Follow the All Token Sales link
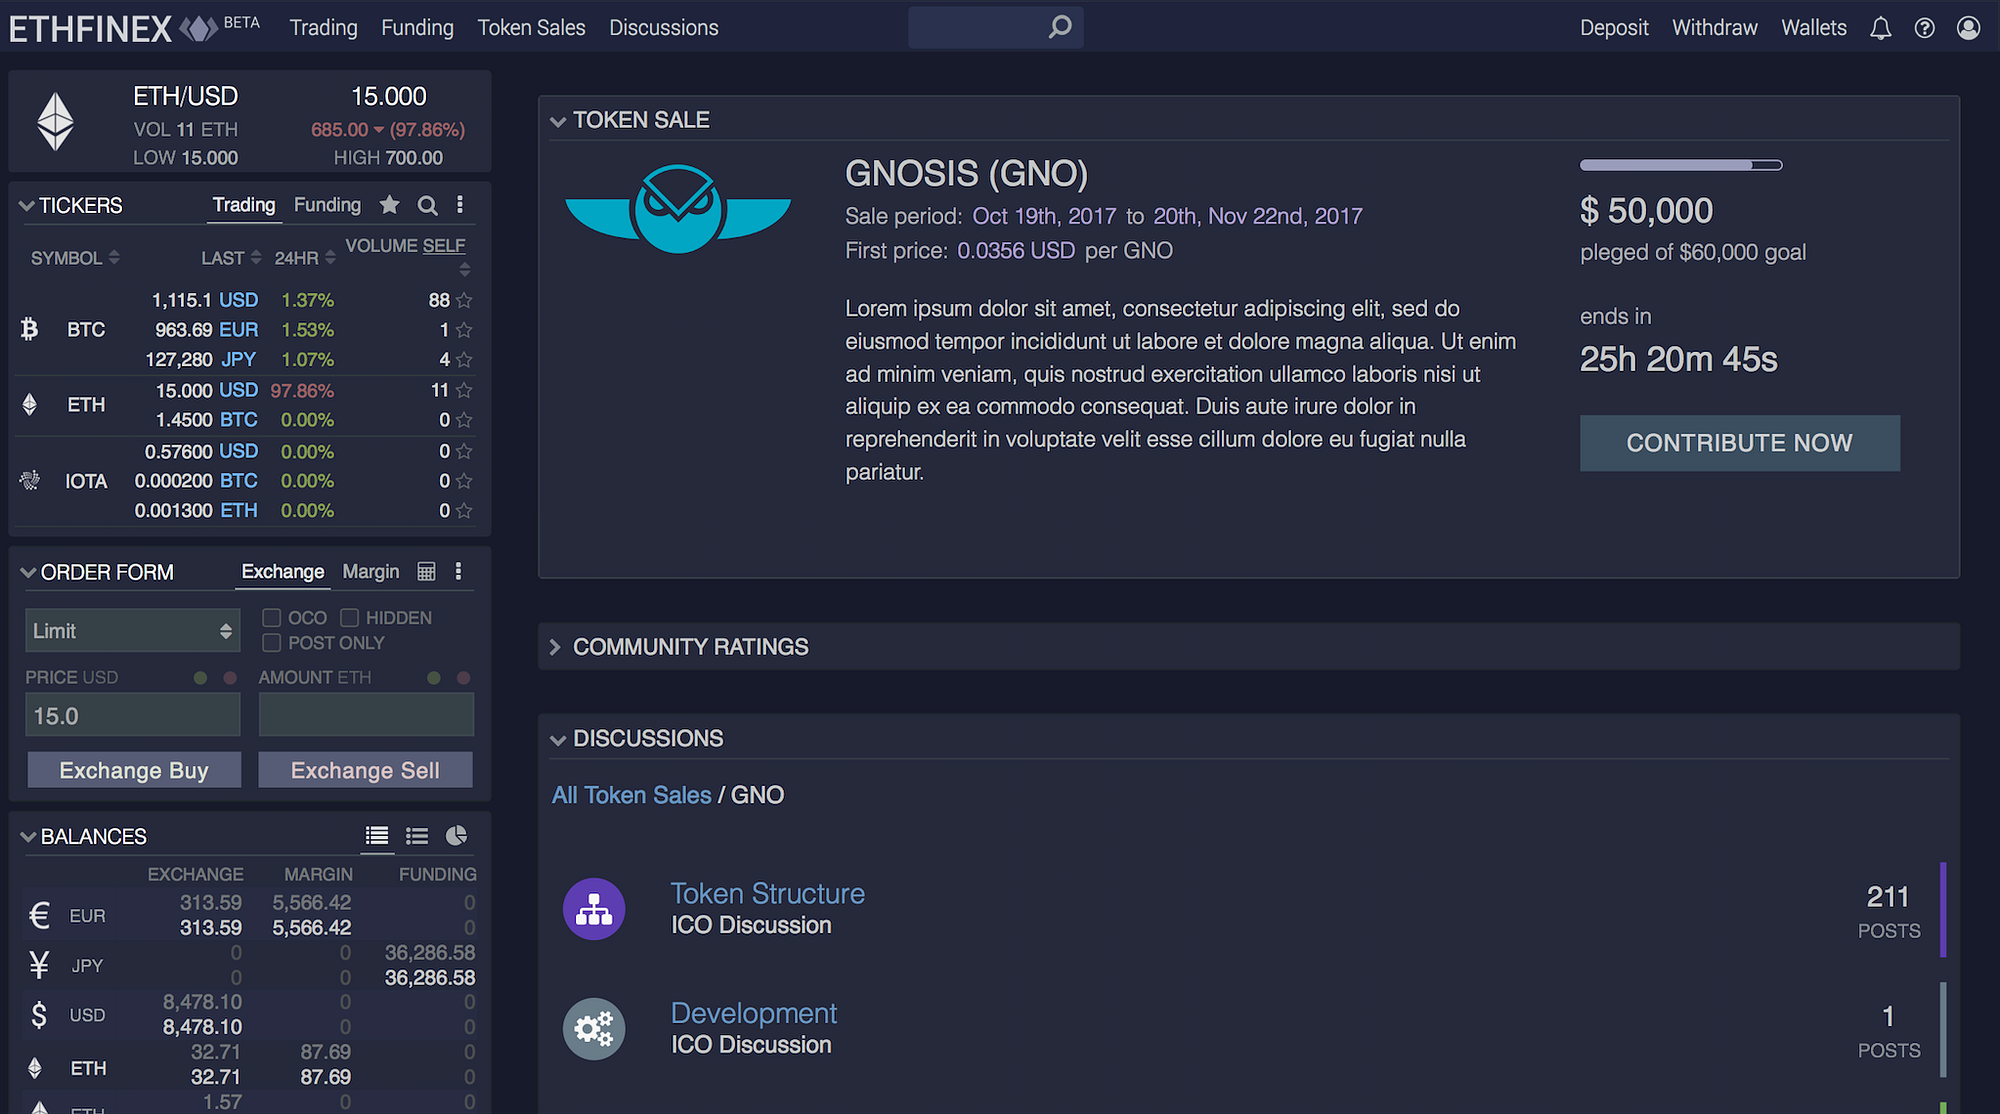 point(631,795)
